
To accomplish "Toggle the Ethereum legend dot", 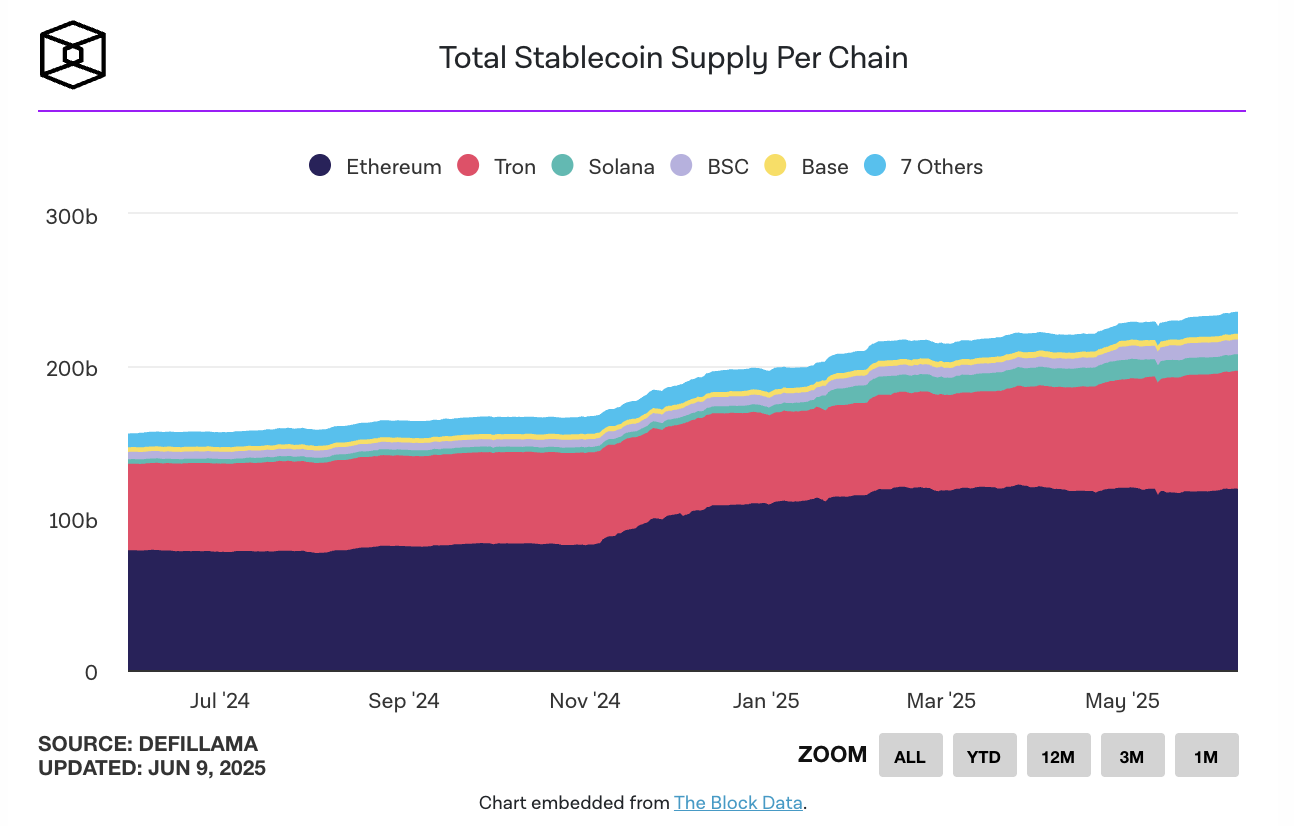I will 320,167.
